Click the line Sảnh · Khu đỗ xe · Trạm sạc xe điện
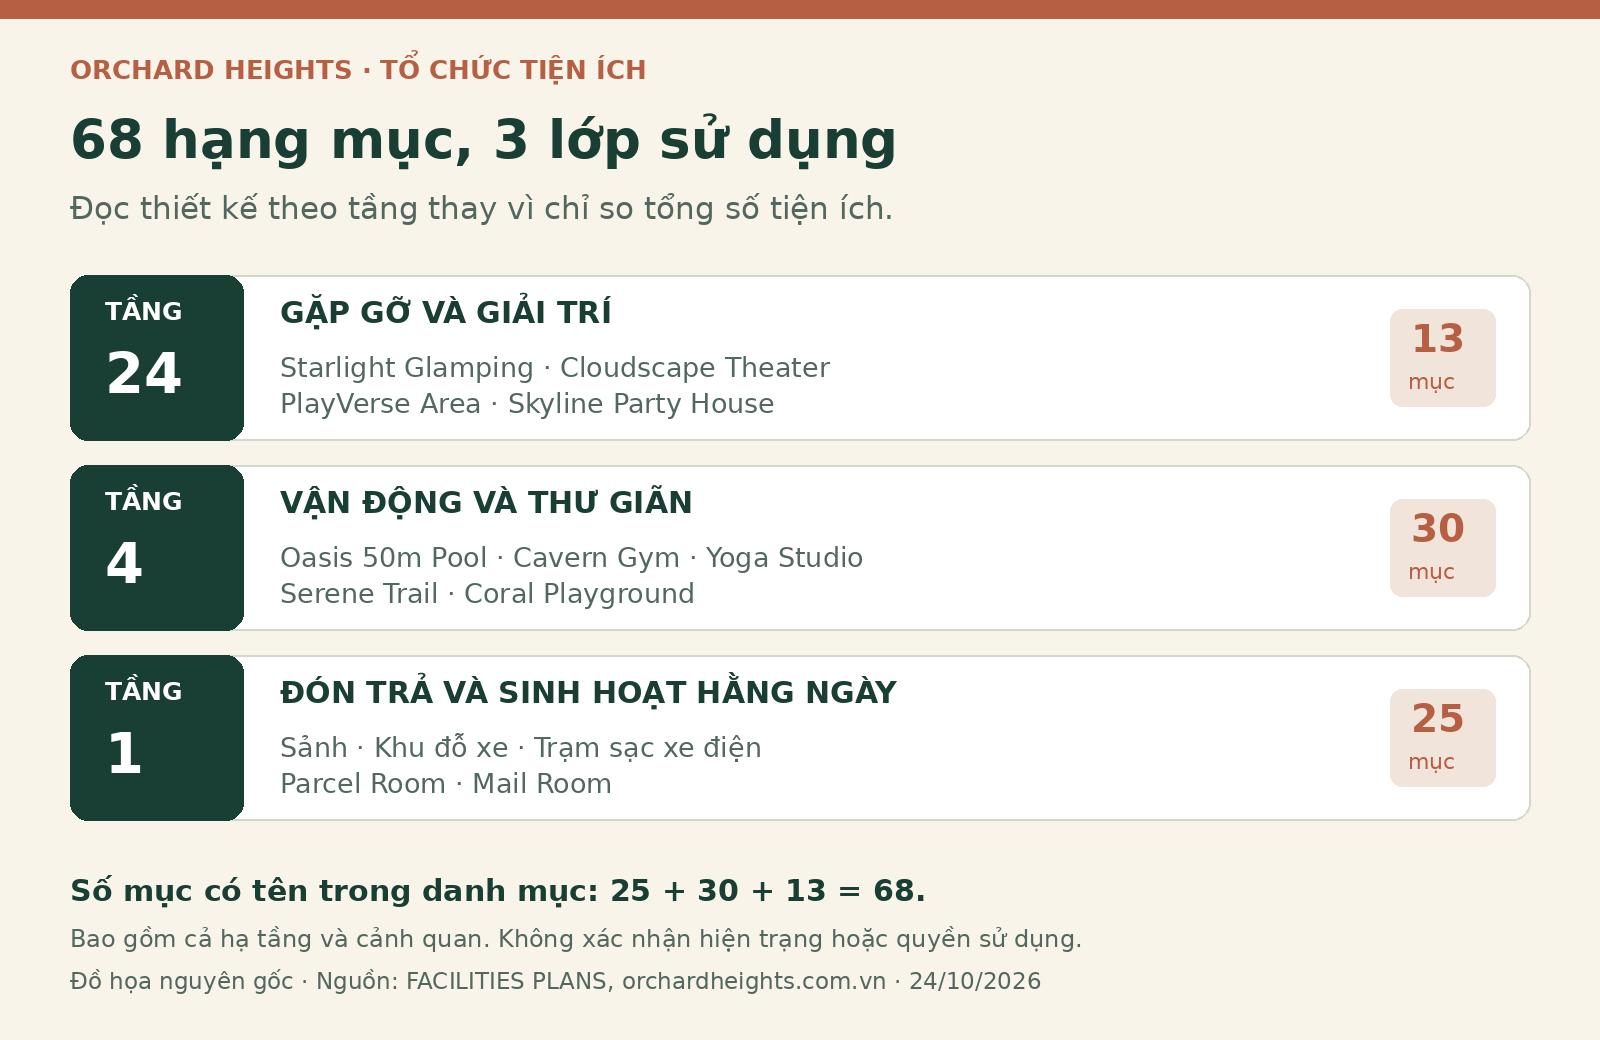The width and height of the screenshot is (1600, 1040). coord(521,748)
